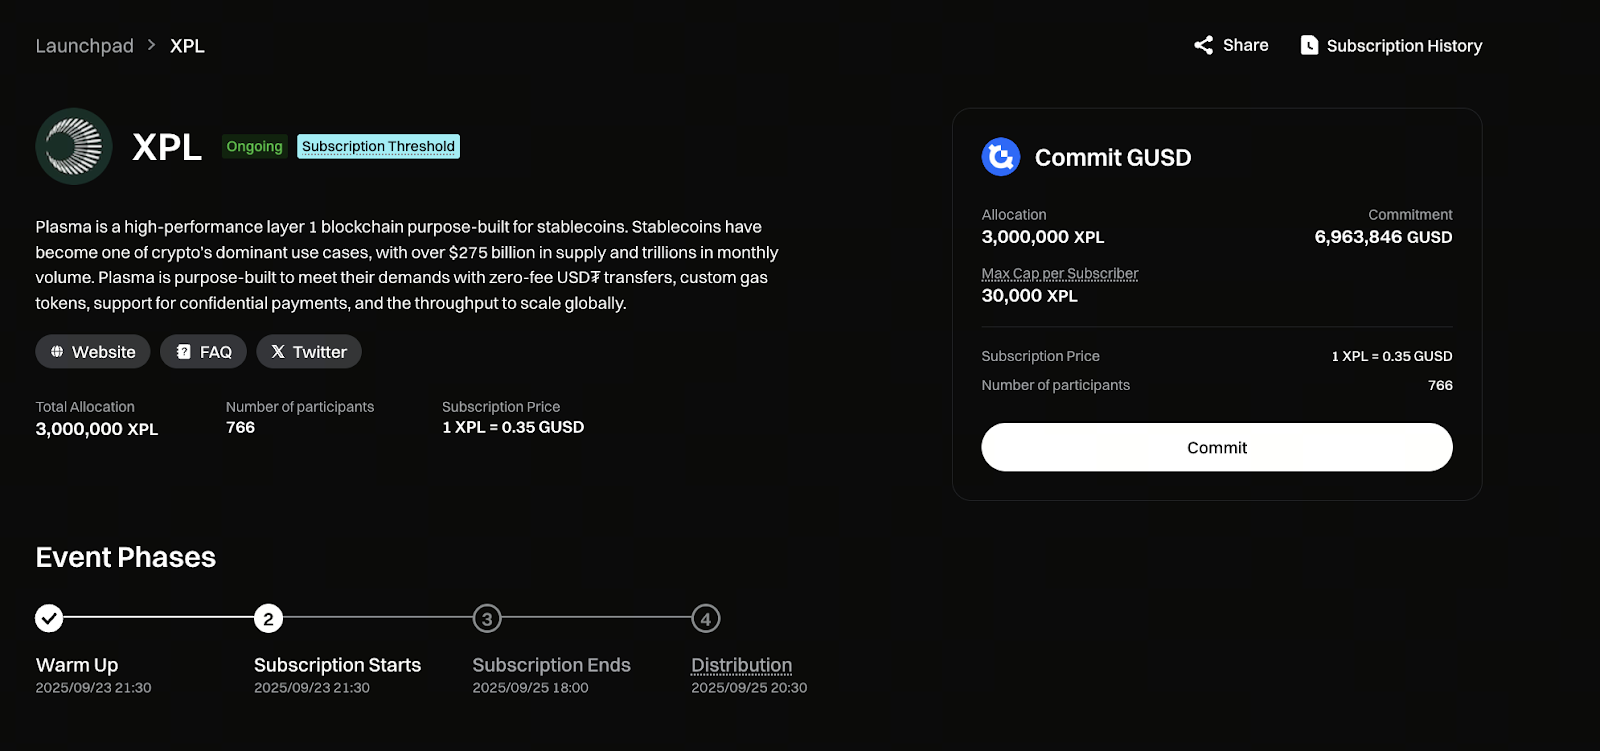
Task: Click the X logo on Twitter button
Action: click(278, 352)
